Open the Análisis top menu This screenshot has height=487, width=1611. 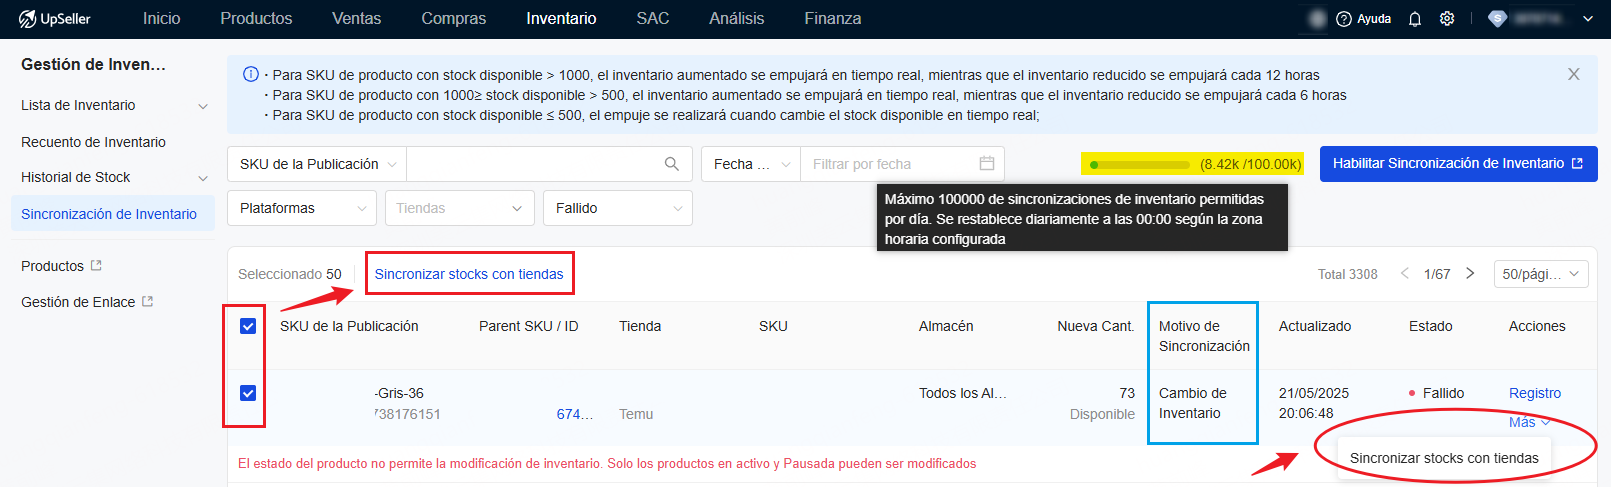736,19
